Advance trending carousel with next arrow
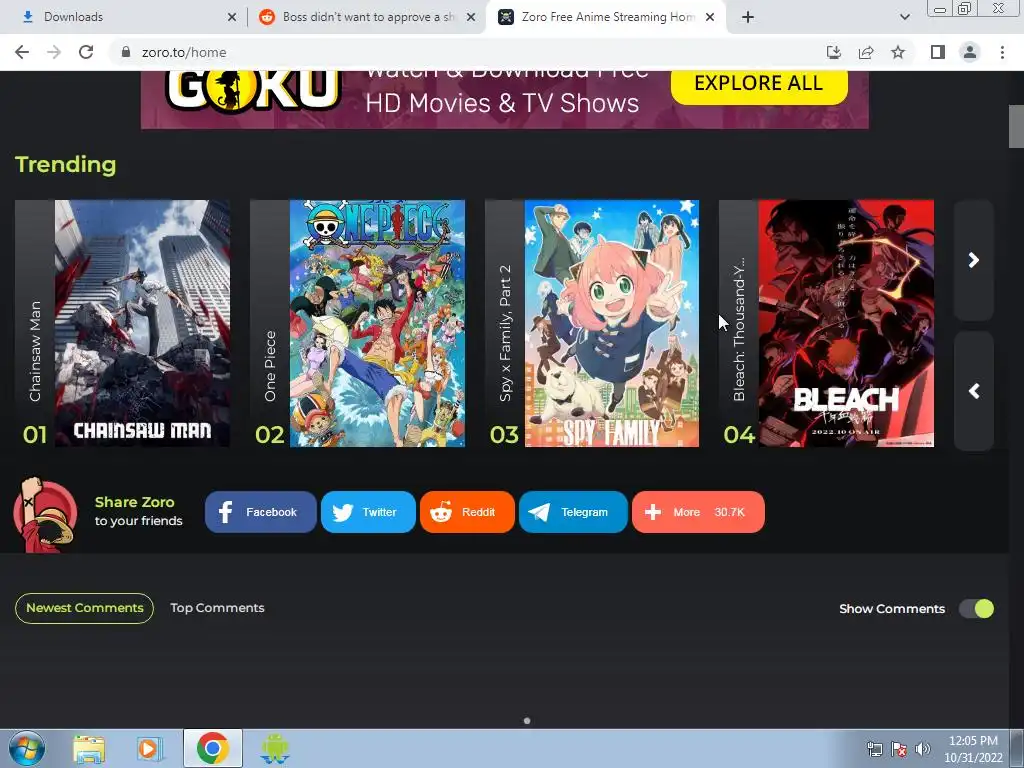 pos(974,260)
